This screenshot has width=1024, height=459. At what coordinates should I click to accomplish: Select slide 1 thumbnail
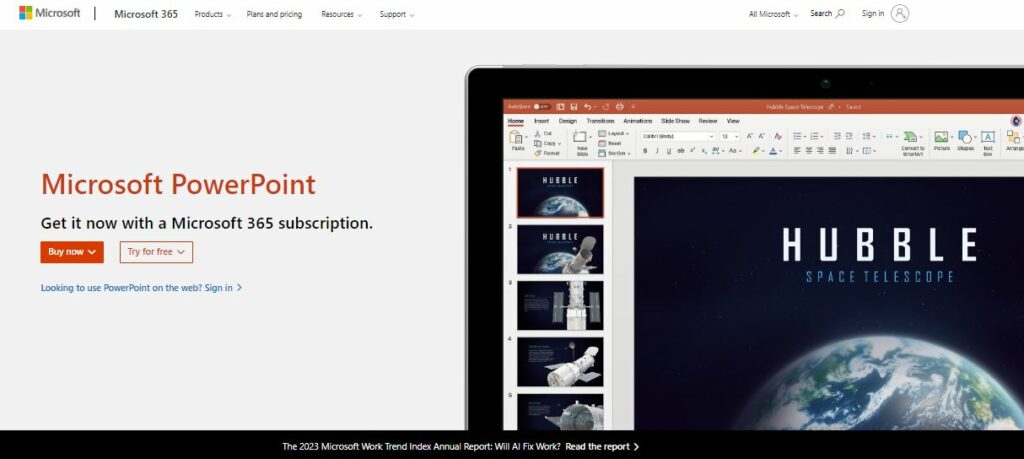coord(560,193)
